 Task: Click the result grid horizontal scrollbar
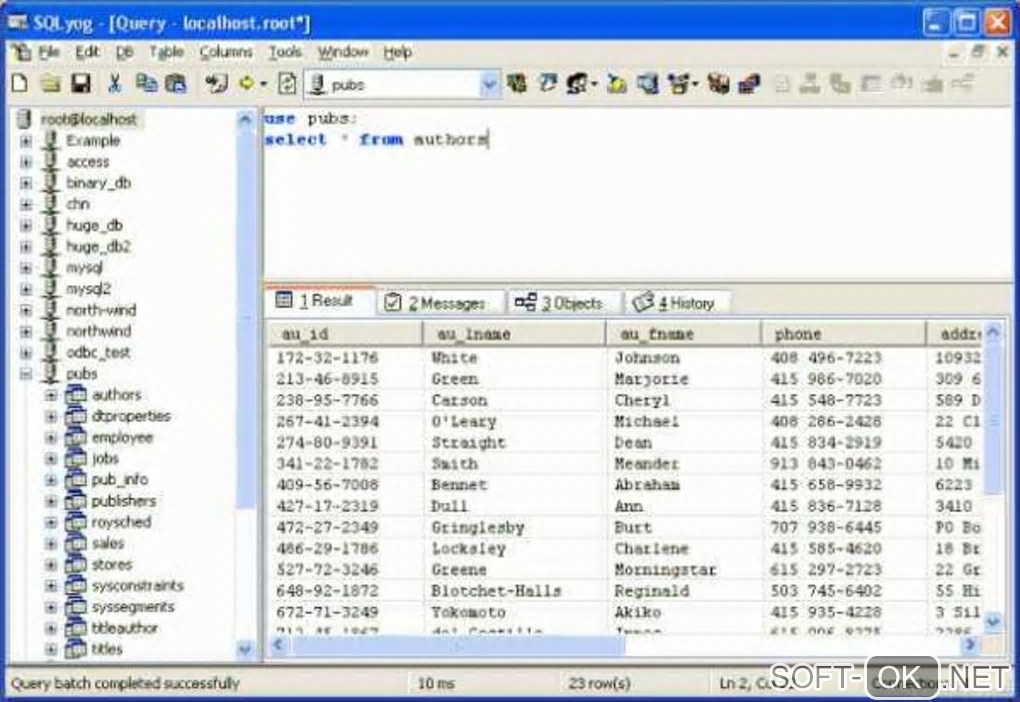(457, 645)
